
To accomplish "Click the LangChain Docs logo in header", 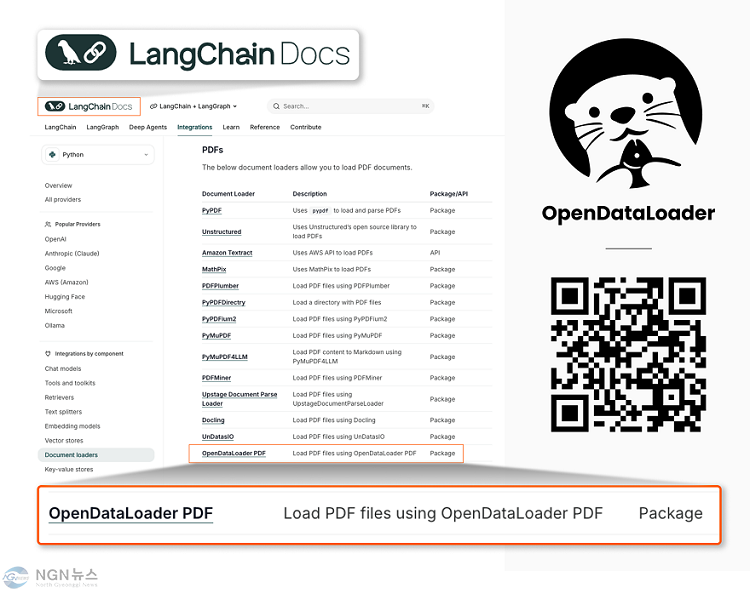I will (88, 106).
